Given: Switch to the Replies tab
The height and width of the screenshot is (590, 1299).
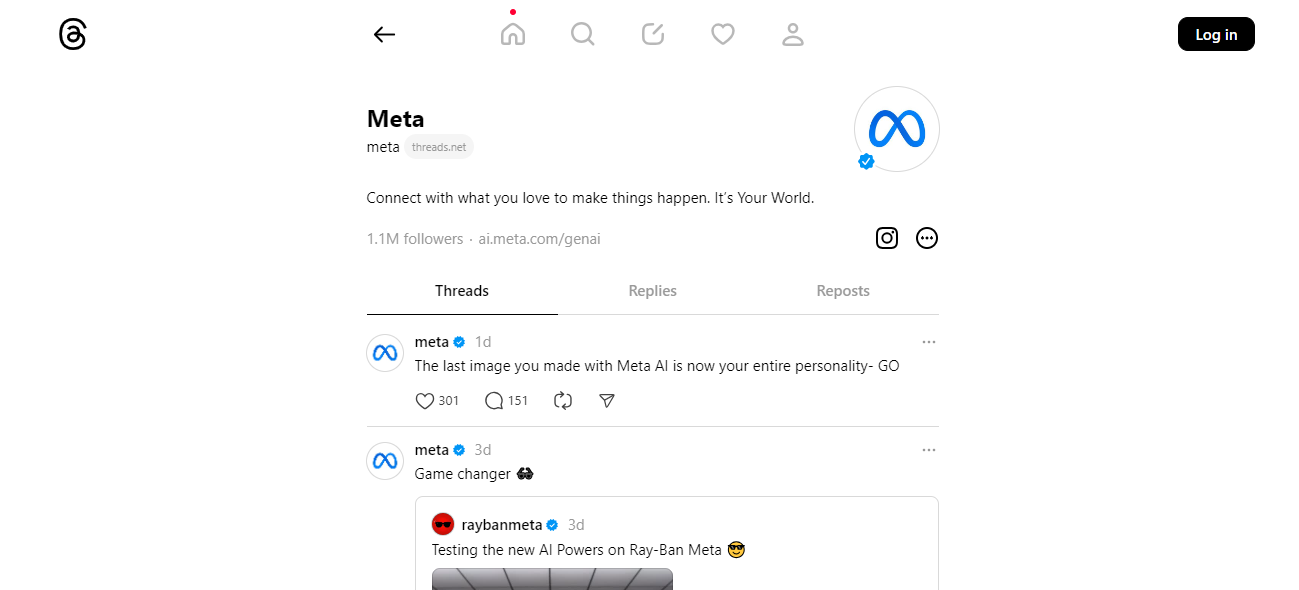Looking at the screenshot, I should [x=652, y=291].
